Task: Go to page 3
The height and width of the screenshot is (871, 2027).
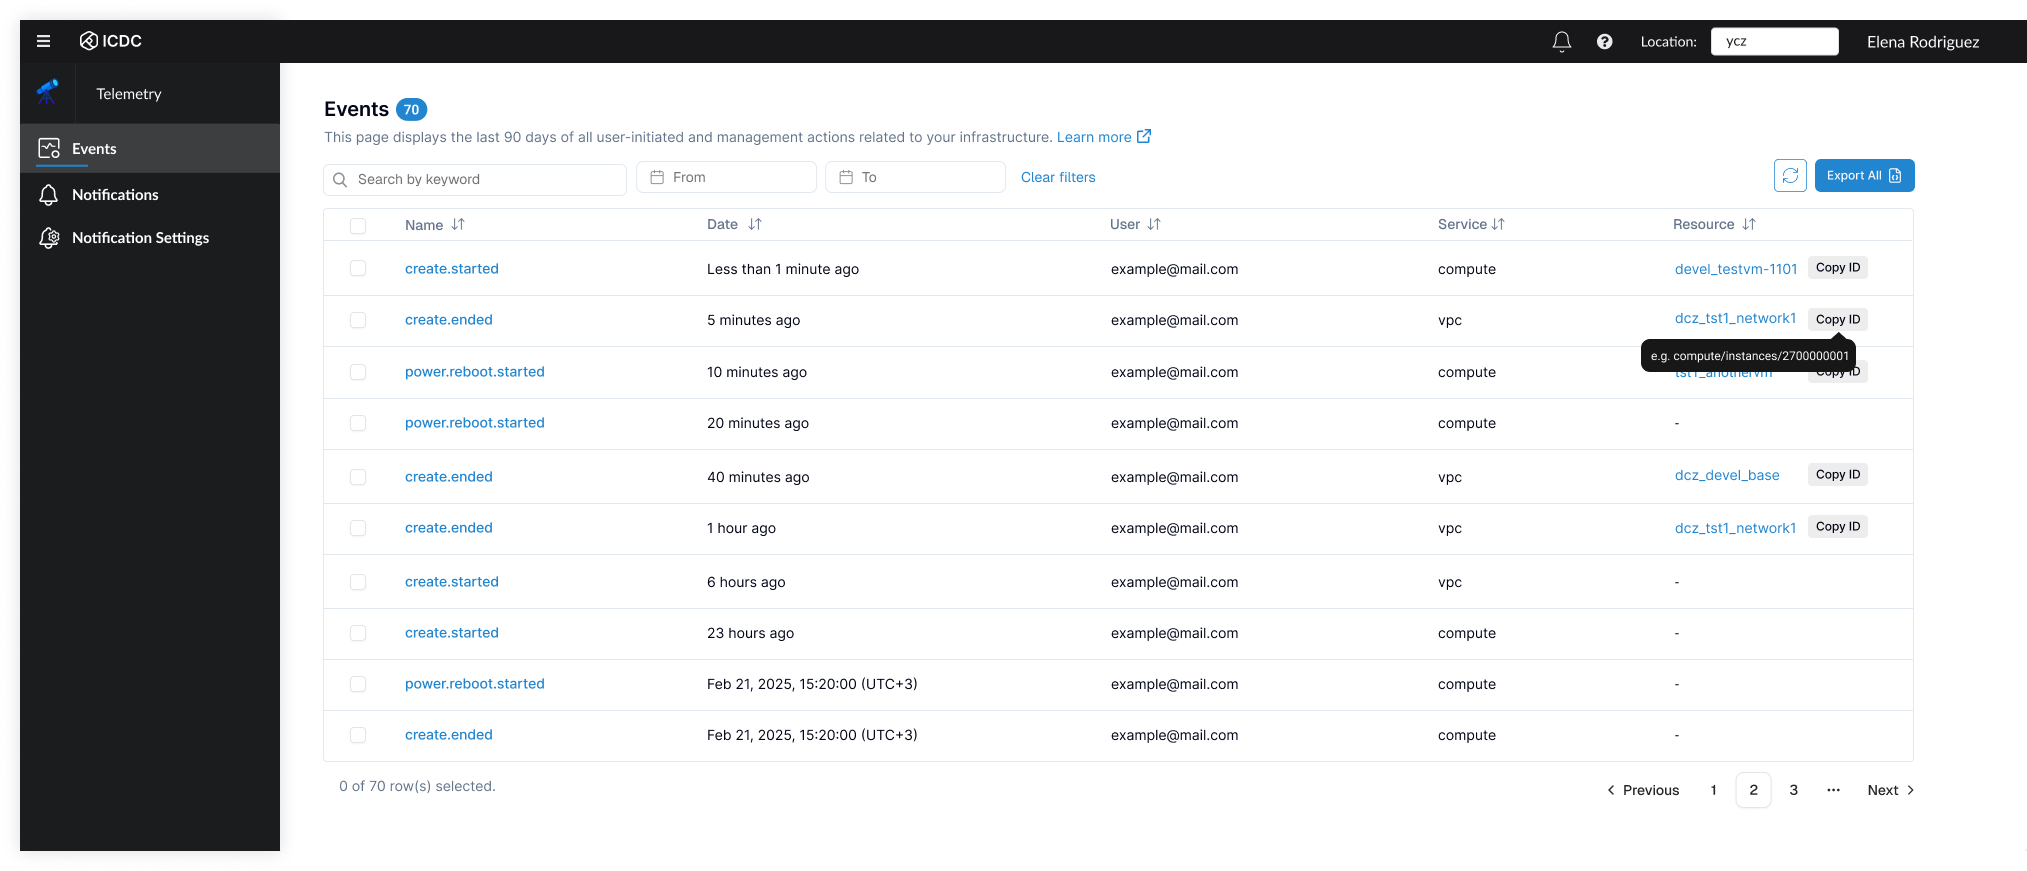Action: 1793,790
